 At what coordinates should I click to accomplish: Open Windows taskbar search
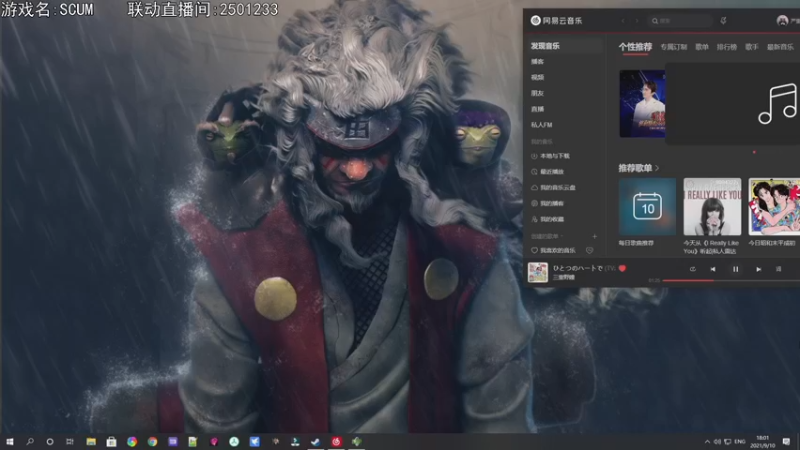click(x=30, y=442)
